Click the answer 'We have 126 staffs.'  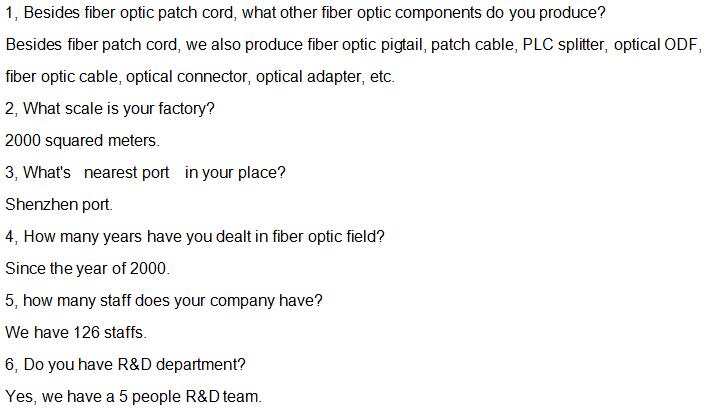pos(76,333)
